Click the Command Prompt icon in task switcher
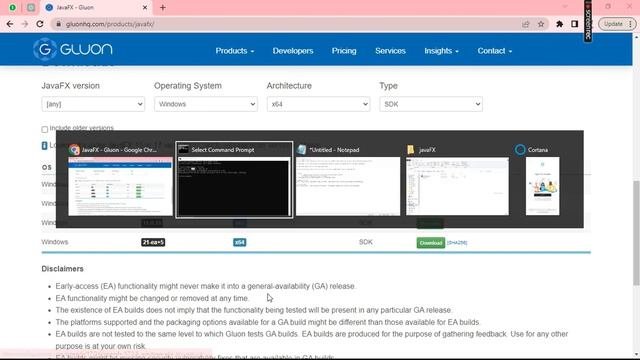640x360 pixels. click(183, 149)
